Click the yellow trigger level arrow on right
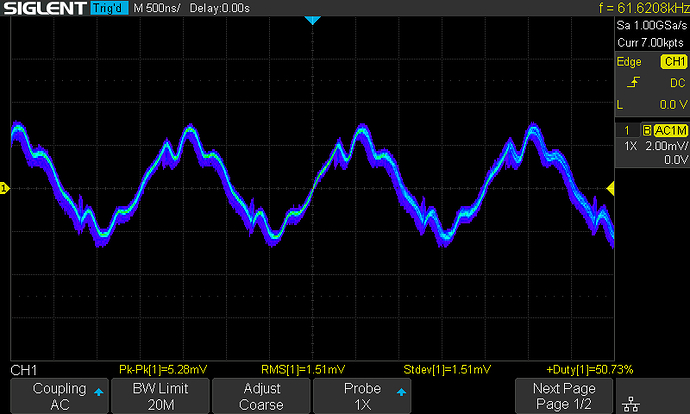This screenshot has width=690, height=414. (611, 188)
